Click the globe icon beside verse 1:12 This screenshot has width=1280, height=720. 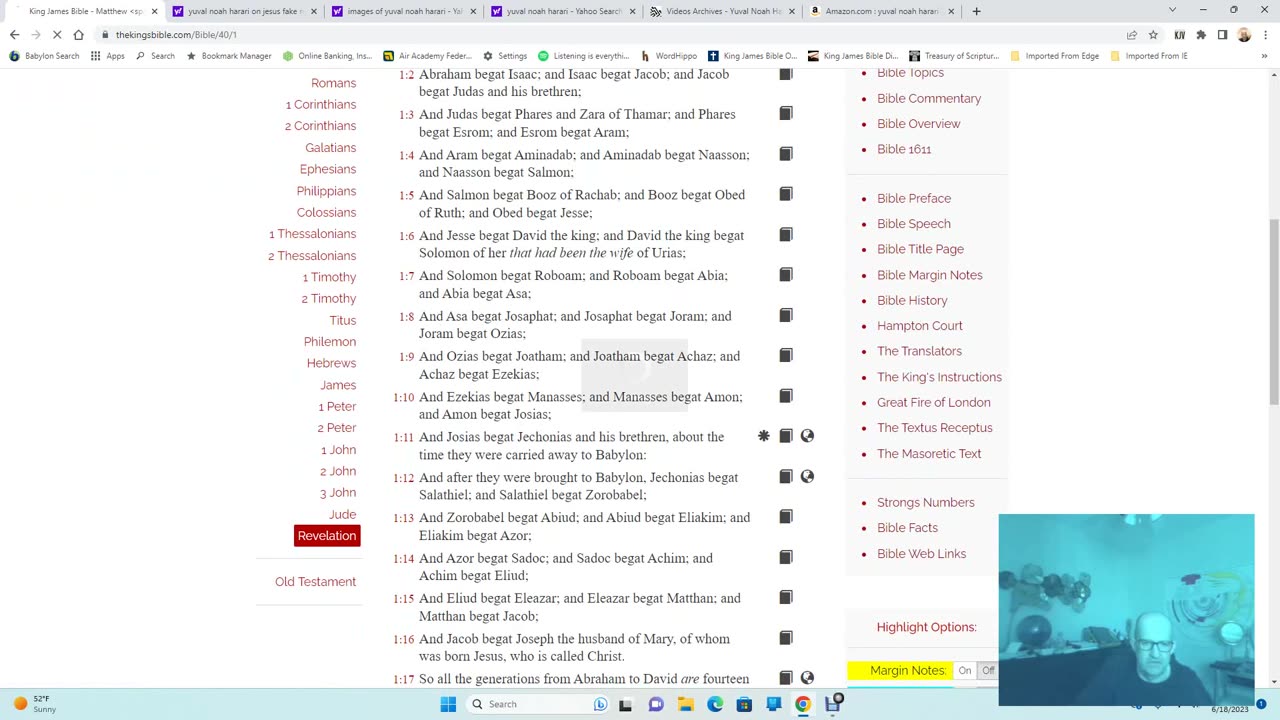coord(807,477)
